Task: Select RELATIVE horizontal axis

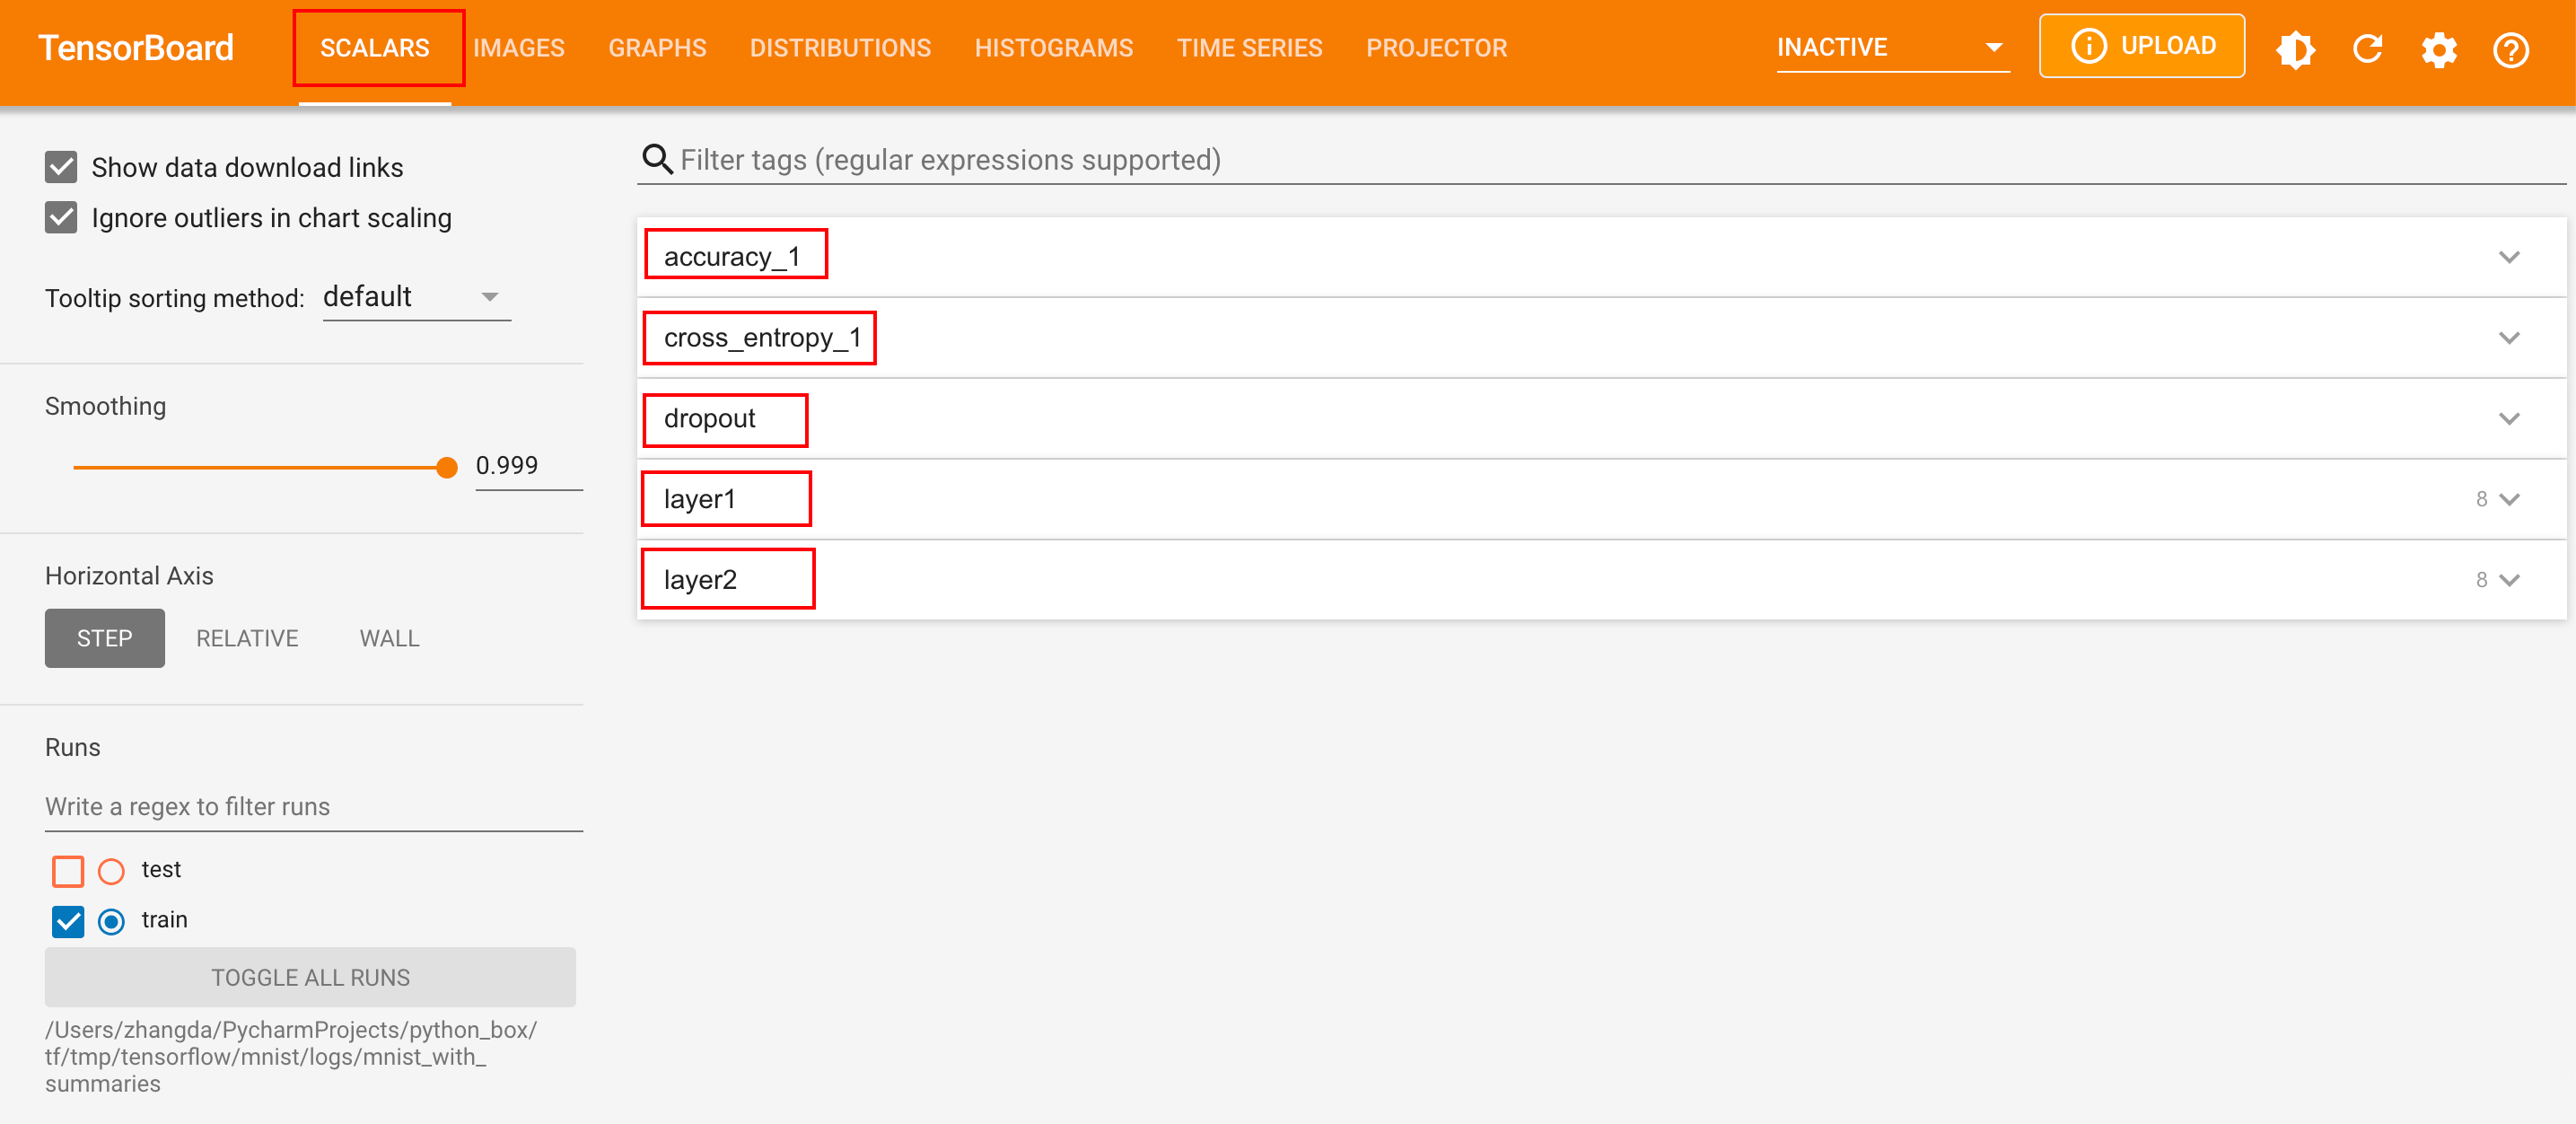Action: coord(247,638)
